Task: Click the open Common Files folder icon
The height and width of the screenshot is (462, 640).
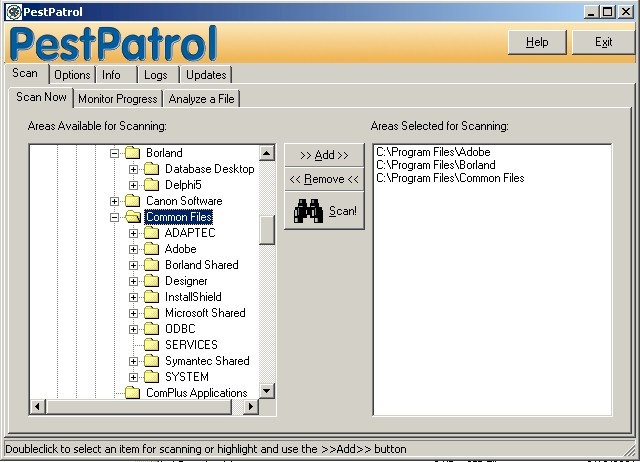Action: (x=133, y=217)
